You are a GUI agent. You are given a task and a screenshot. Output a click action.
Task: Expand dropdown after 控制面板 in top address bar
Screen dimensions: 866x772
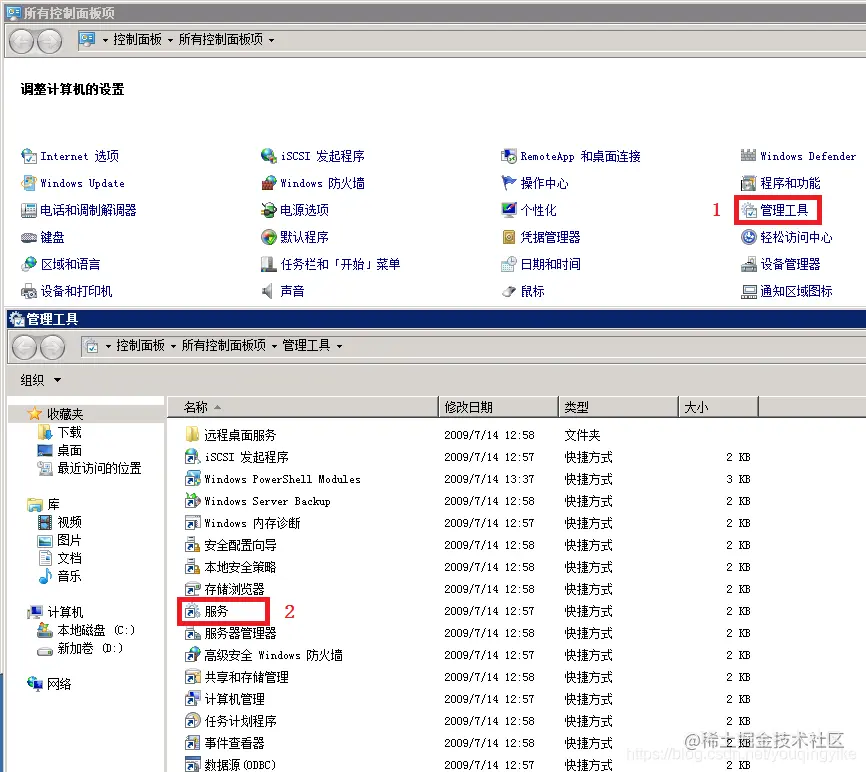click(x=170, y=40)
